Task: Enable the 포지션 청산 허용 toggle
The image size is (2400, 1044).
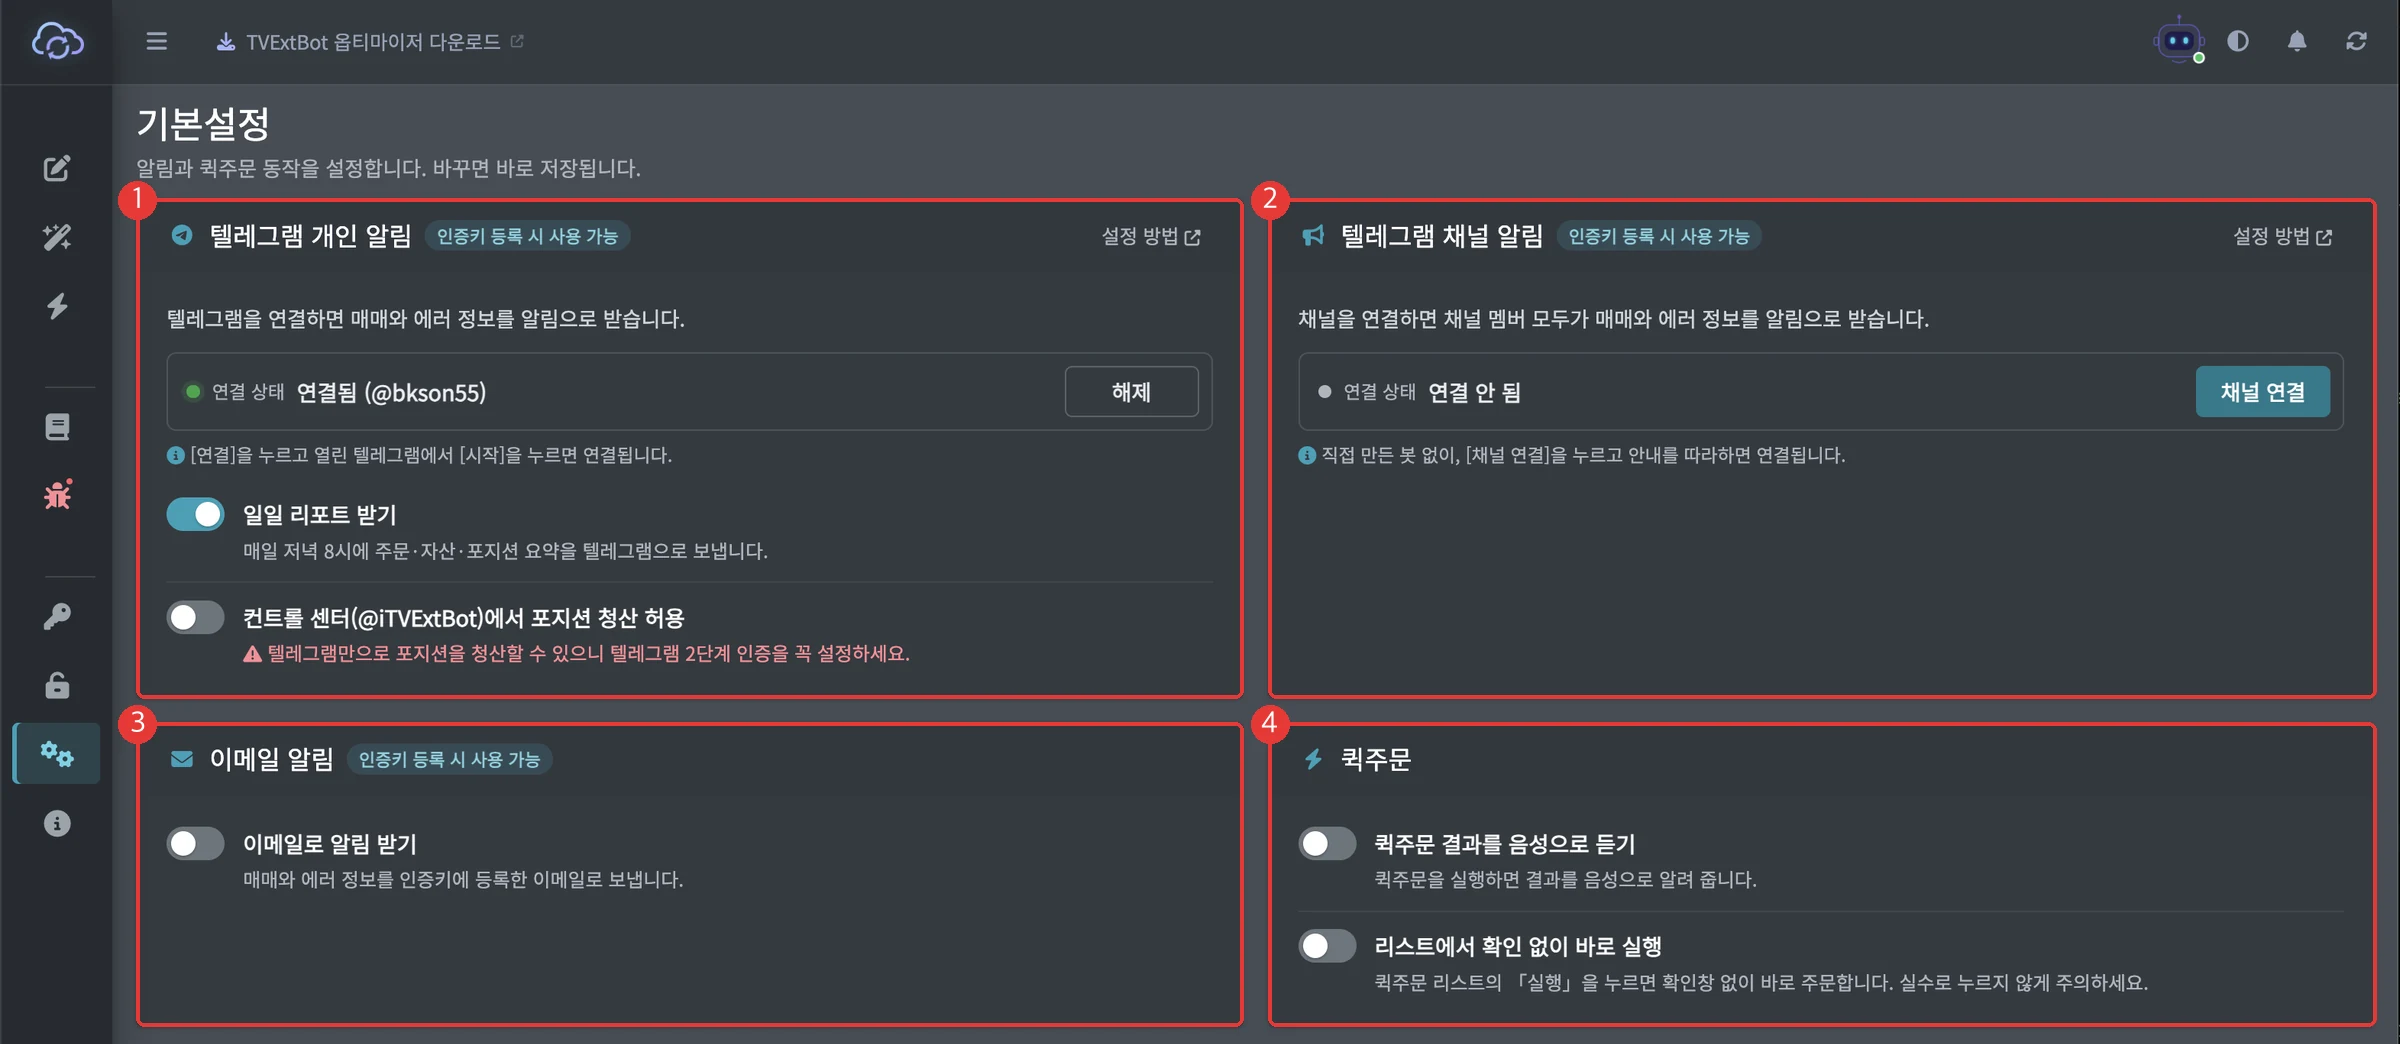Action: coord(195,617)
